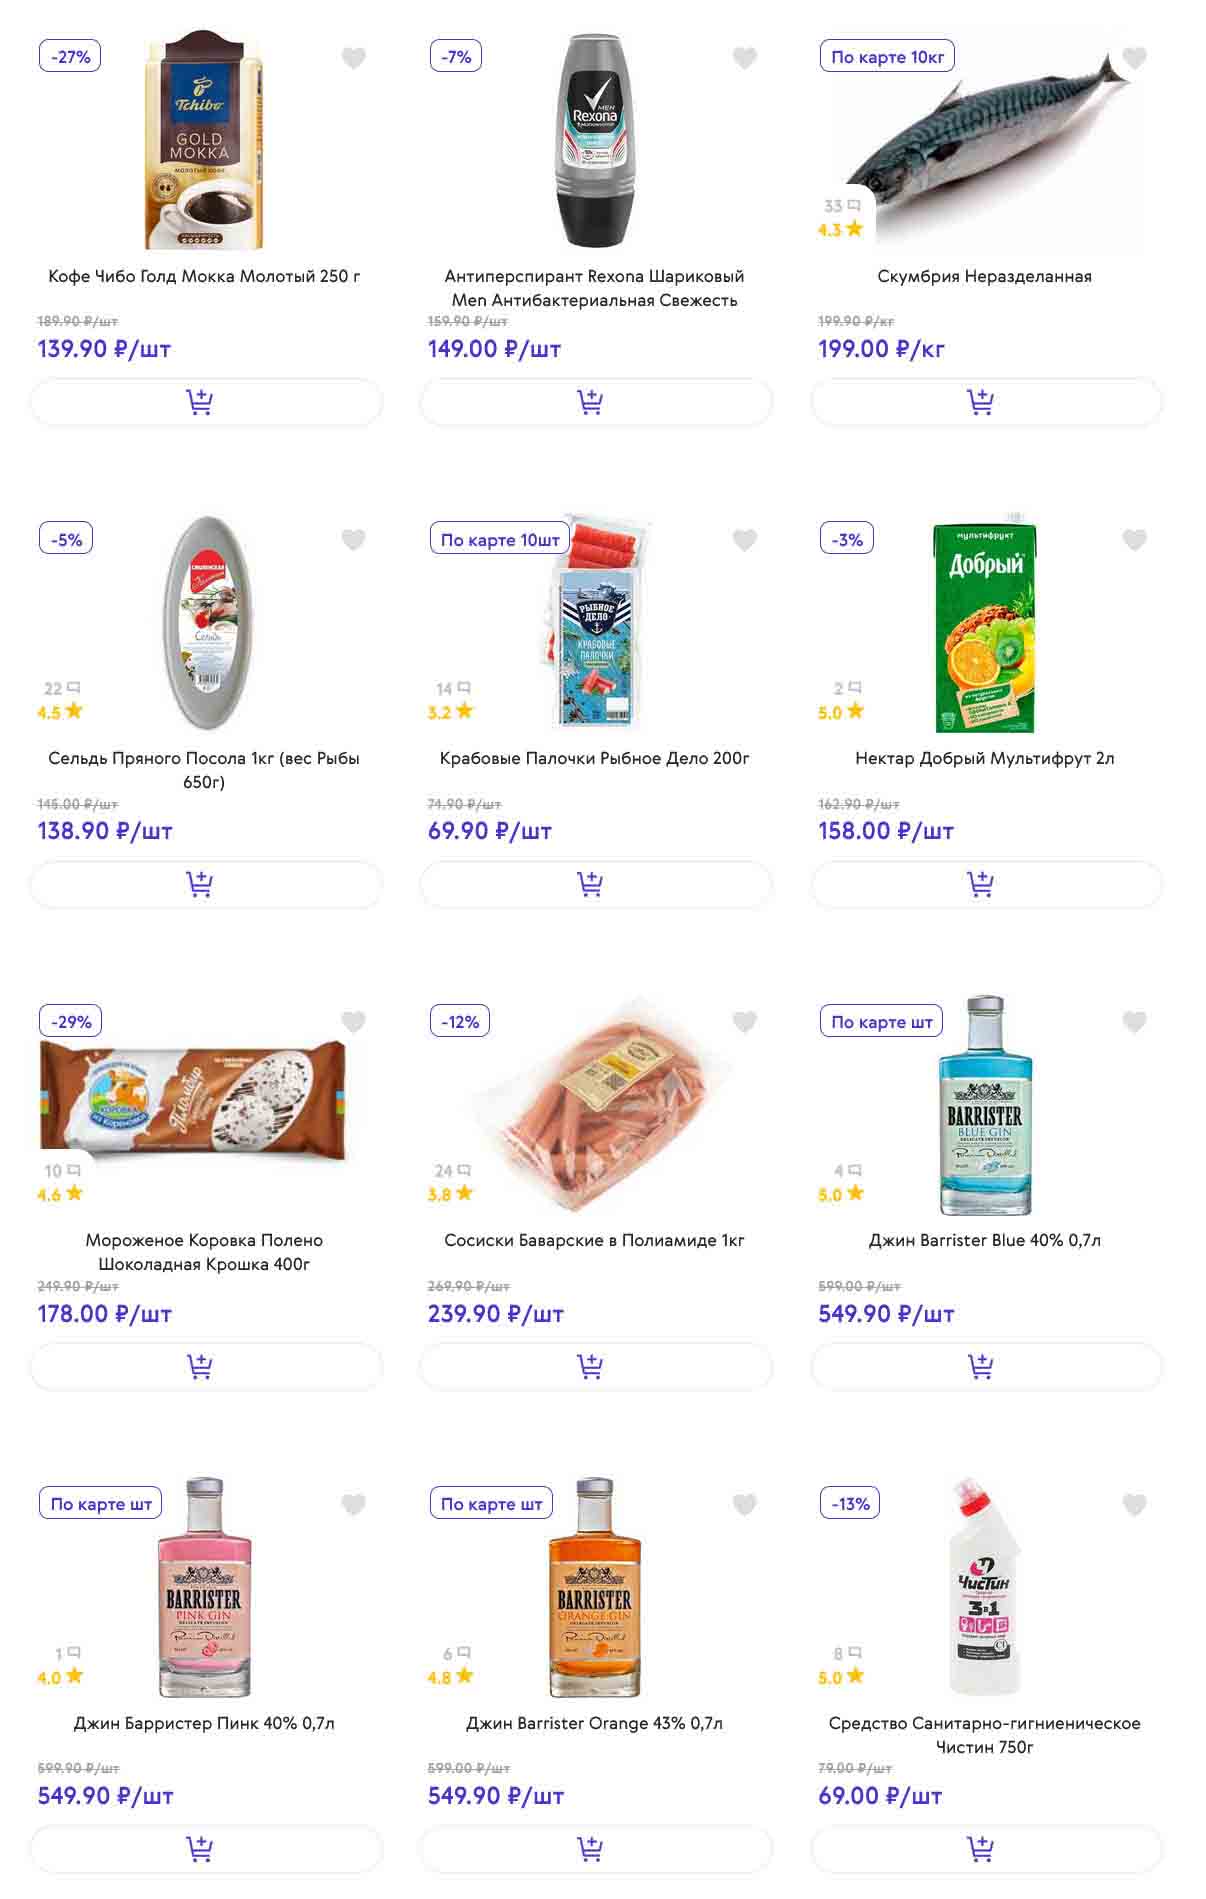Open Джин Барристер Пинк 40% title link
Image resolution: width=1206 pixels, height=1899 pixels.
point(204,1723)
